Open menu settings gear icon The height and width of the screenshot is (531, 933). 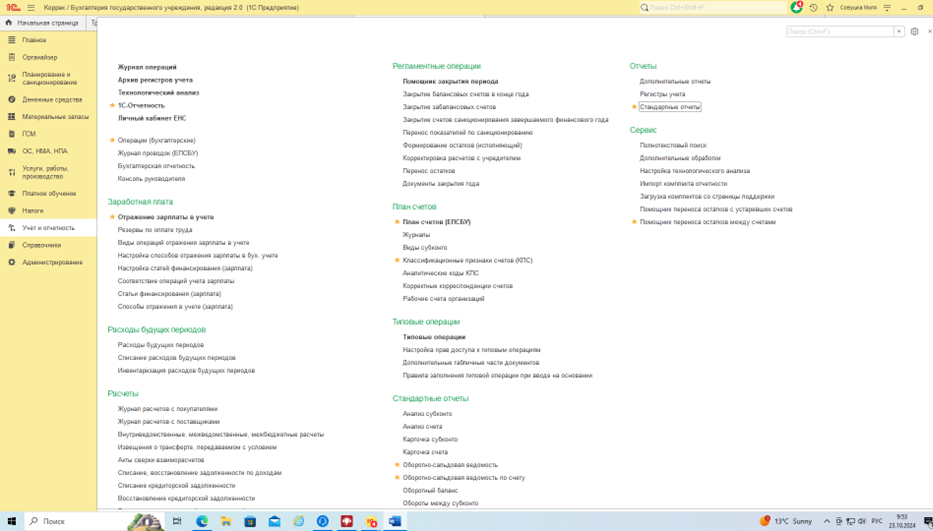coord(915,32)
